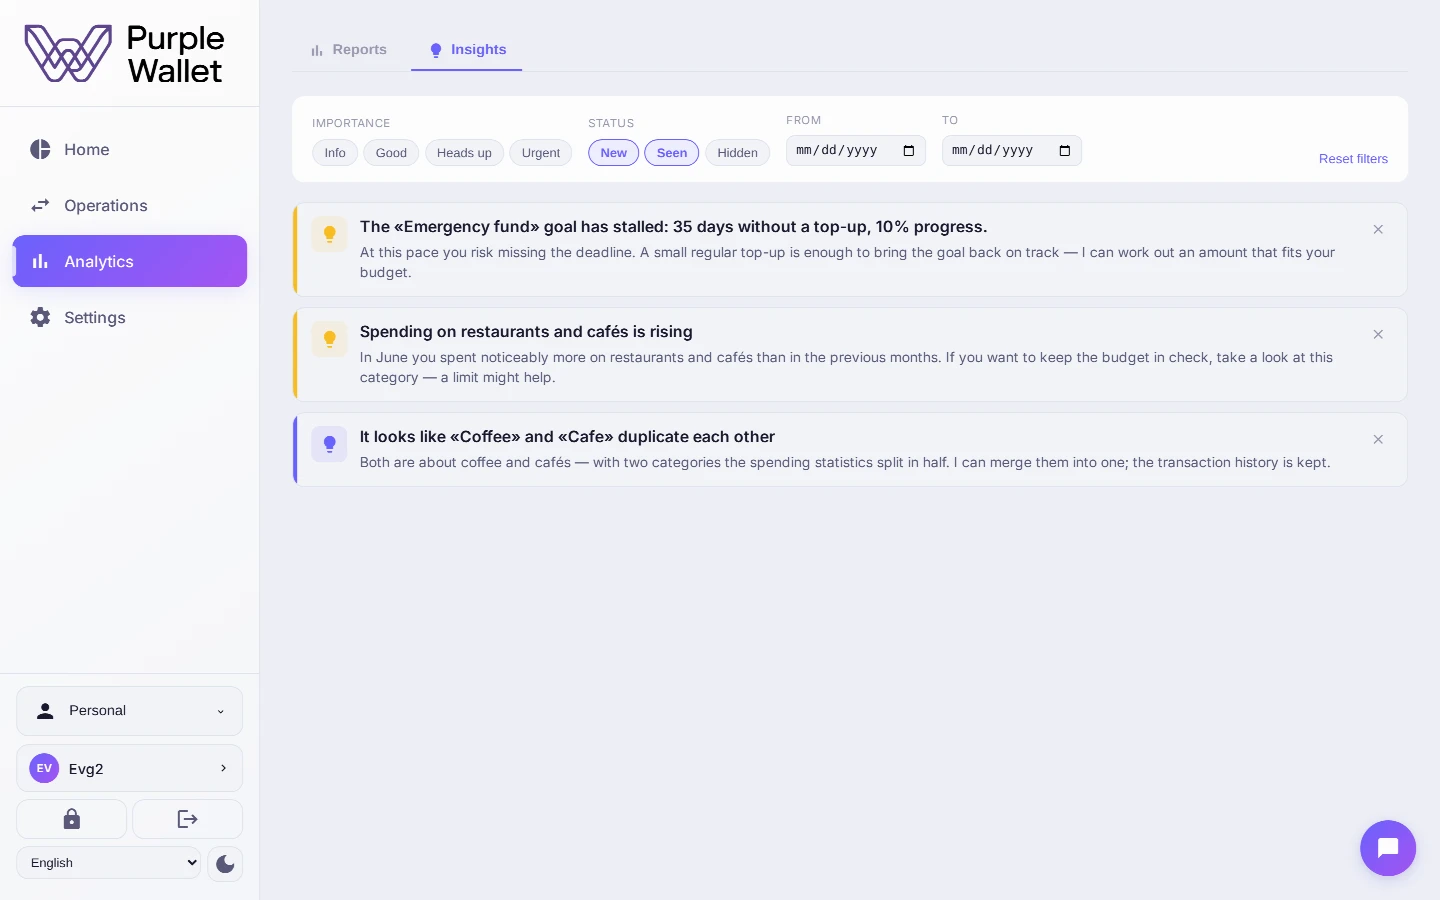Click the EV avatar badge

(x=44, y=768)
